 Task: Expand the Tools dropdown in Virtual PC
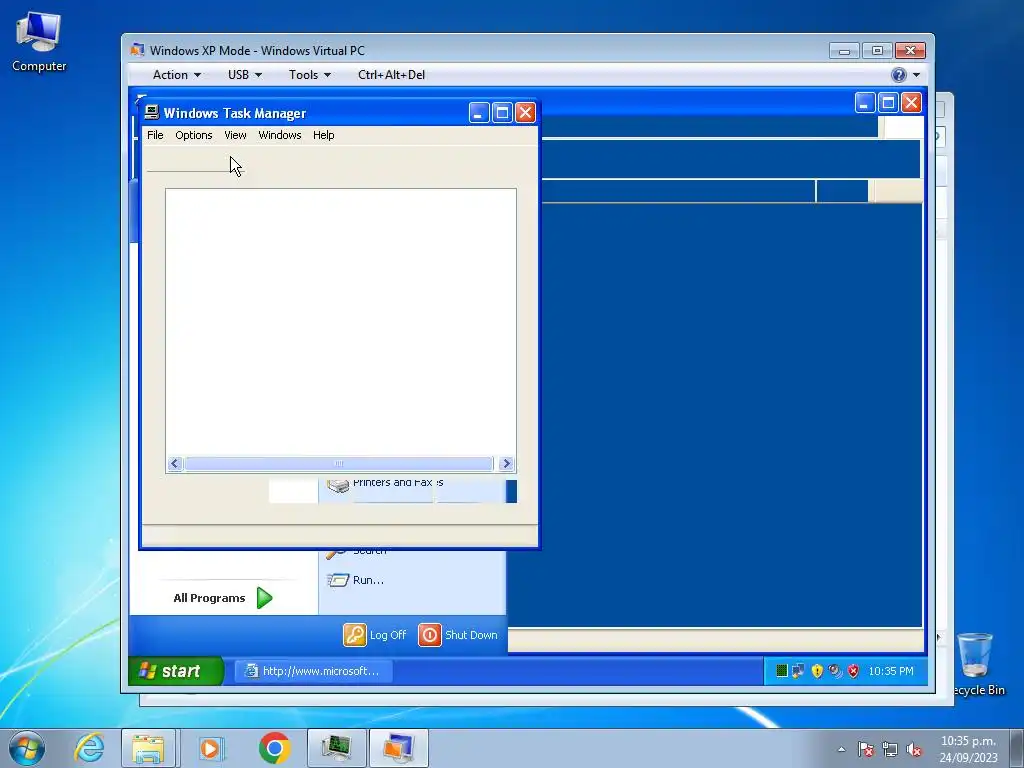[310, 74]
